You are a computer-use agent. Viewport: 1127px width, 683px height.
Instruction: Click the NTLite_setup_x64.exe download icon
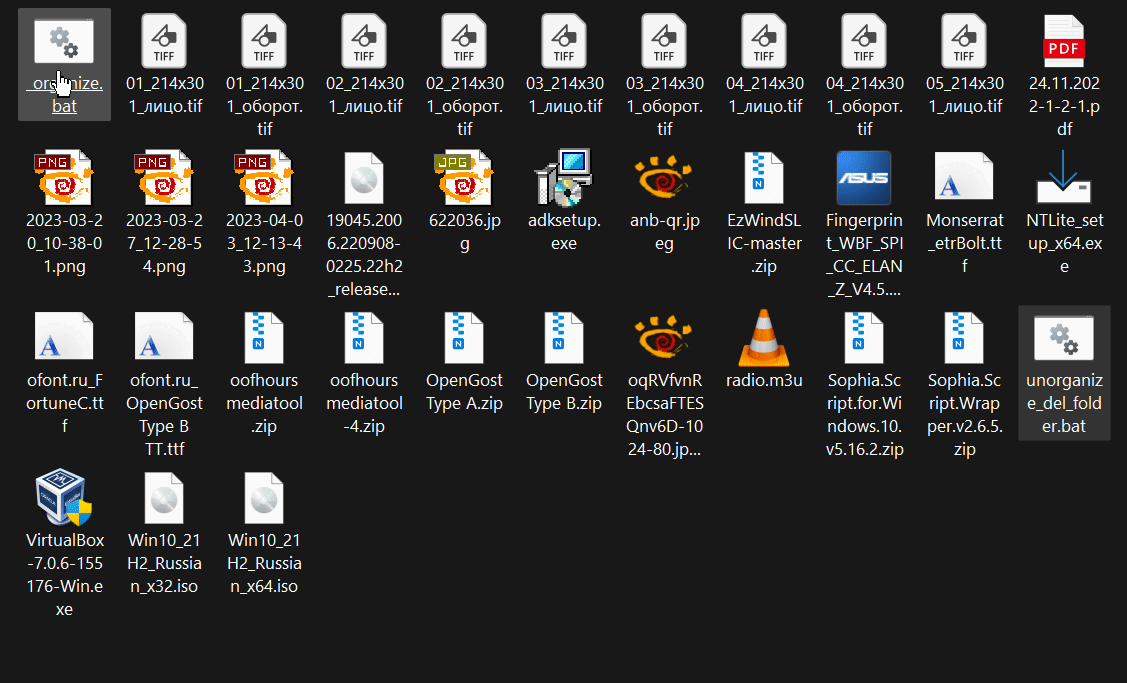1064,176
